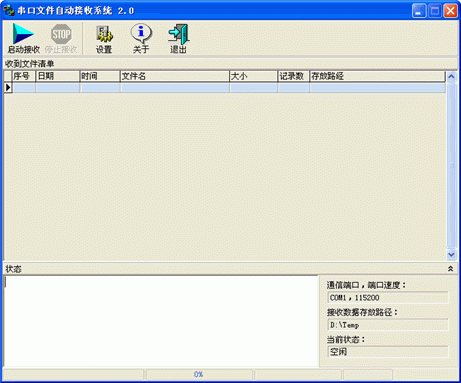The image size is (461, 383).
Task: Select the 记录数 column header
Action: 294,76
